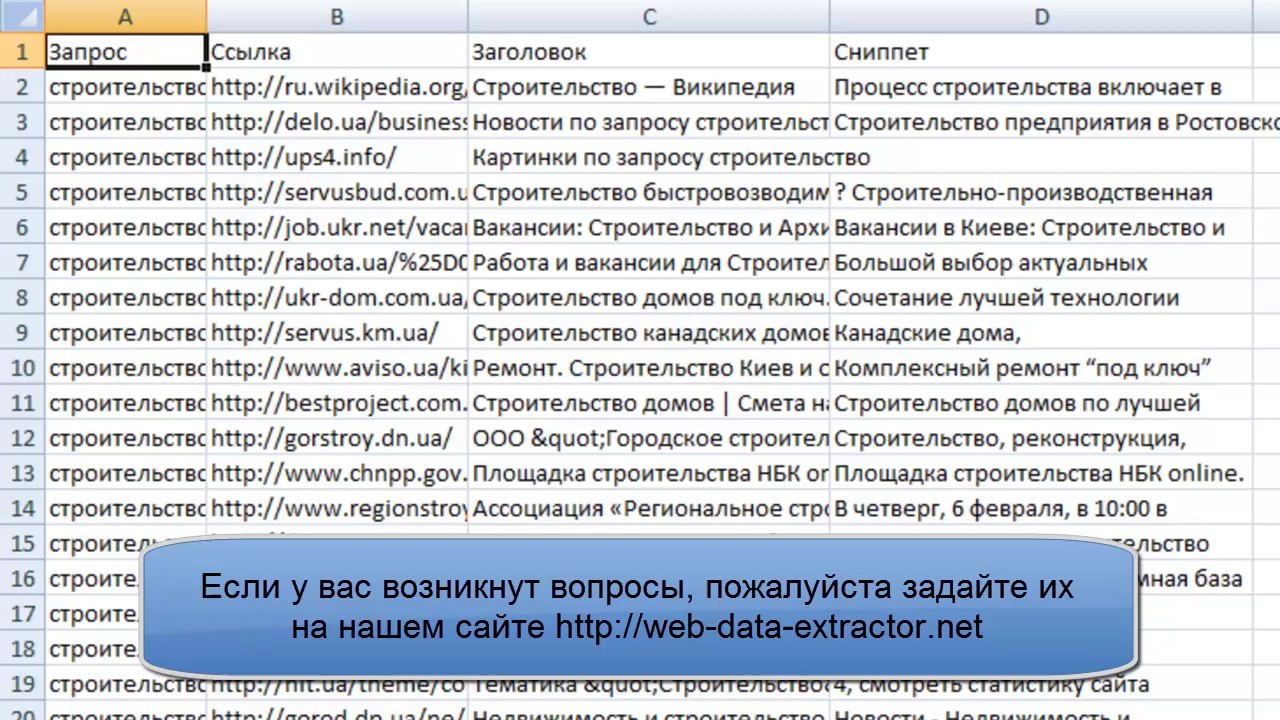Click title cell 'Площадка строительства НБК' in column C
Screen dimensions: 1280x720
(x=649, y=473)
